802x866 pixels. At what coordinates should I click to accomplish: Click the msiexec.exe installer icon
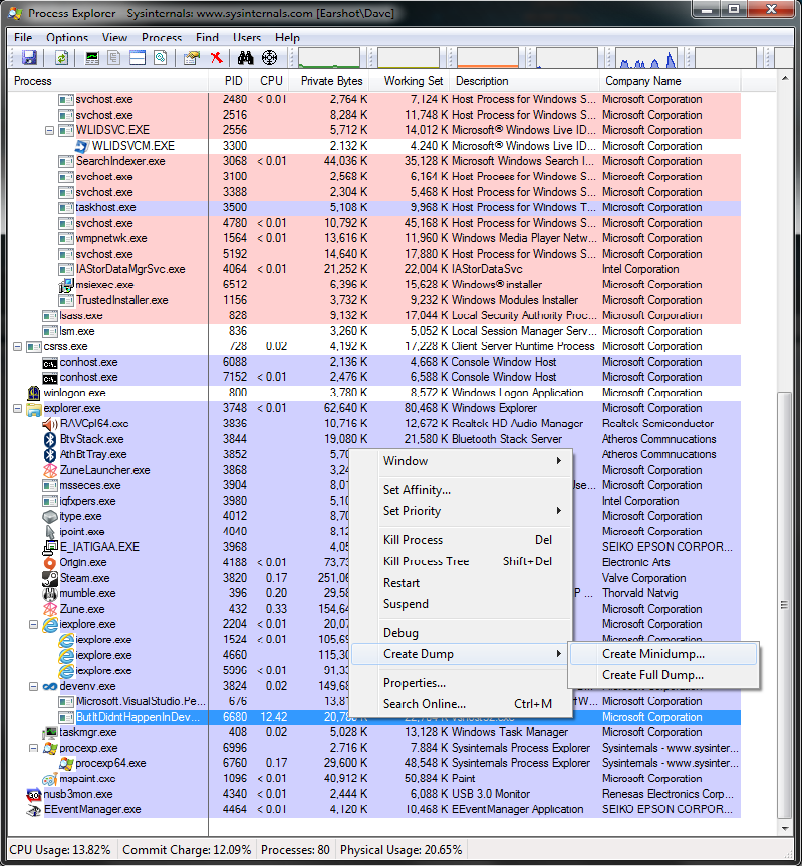point(66,285)
